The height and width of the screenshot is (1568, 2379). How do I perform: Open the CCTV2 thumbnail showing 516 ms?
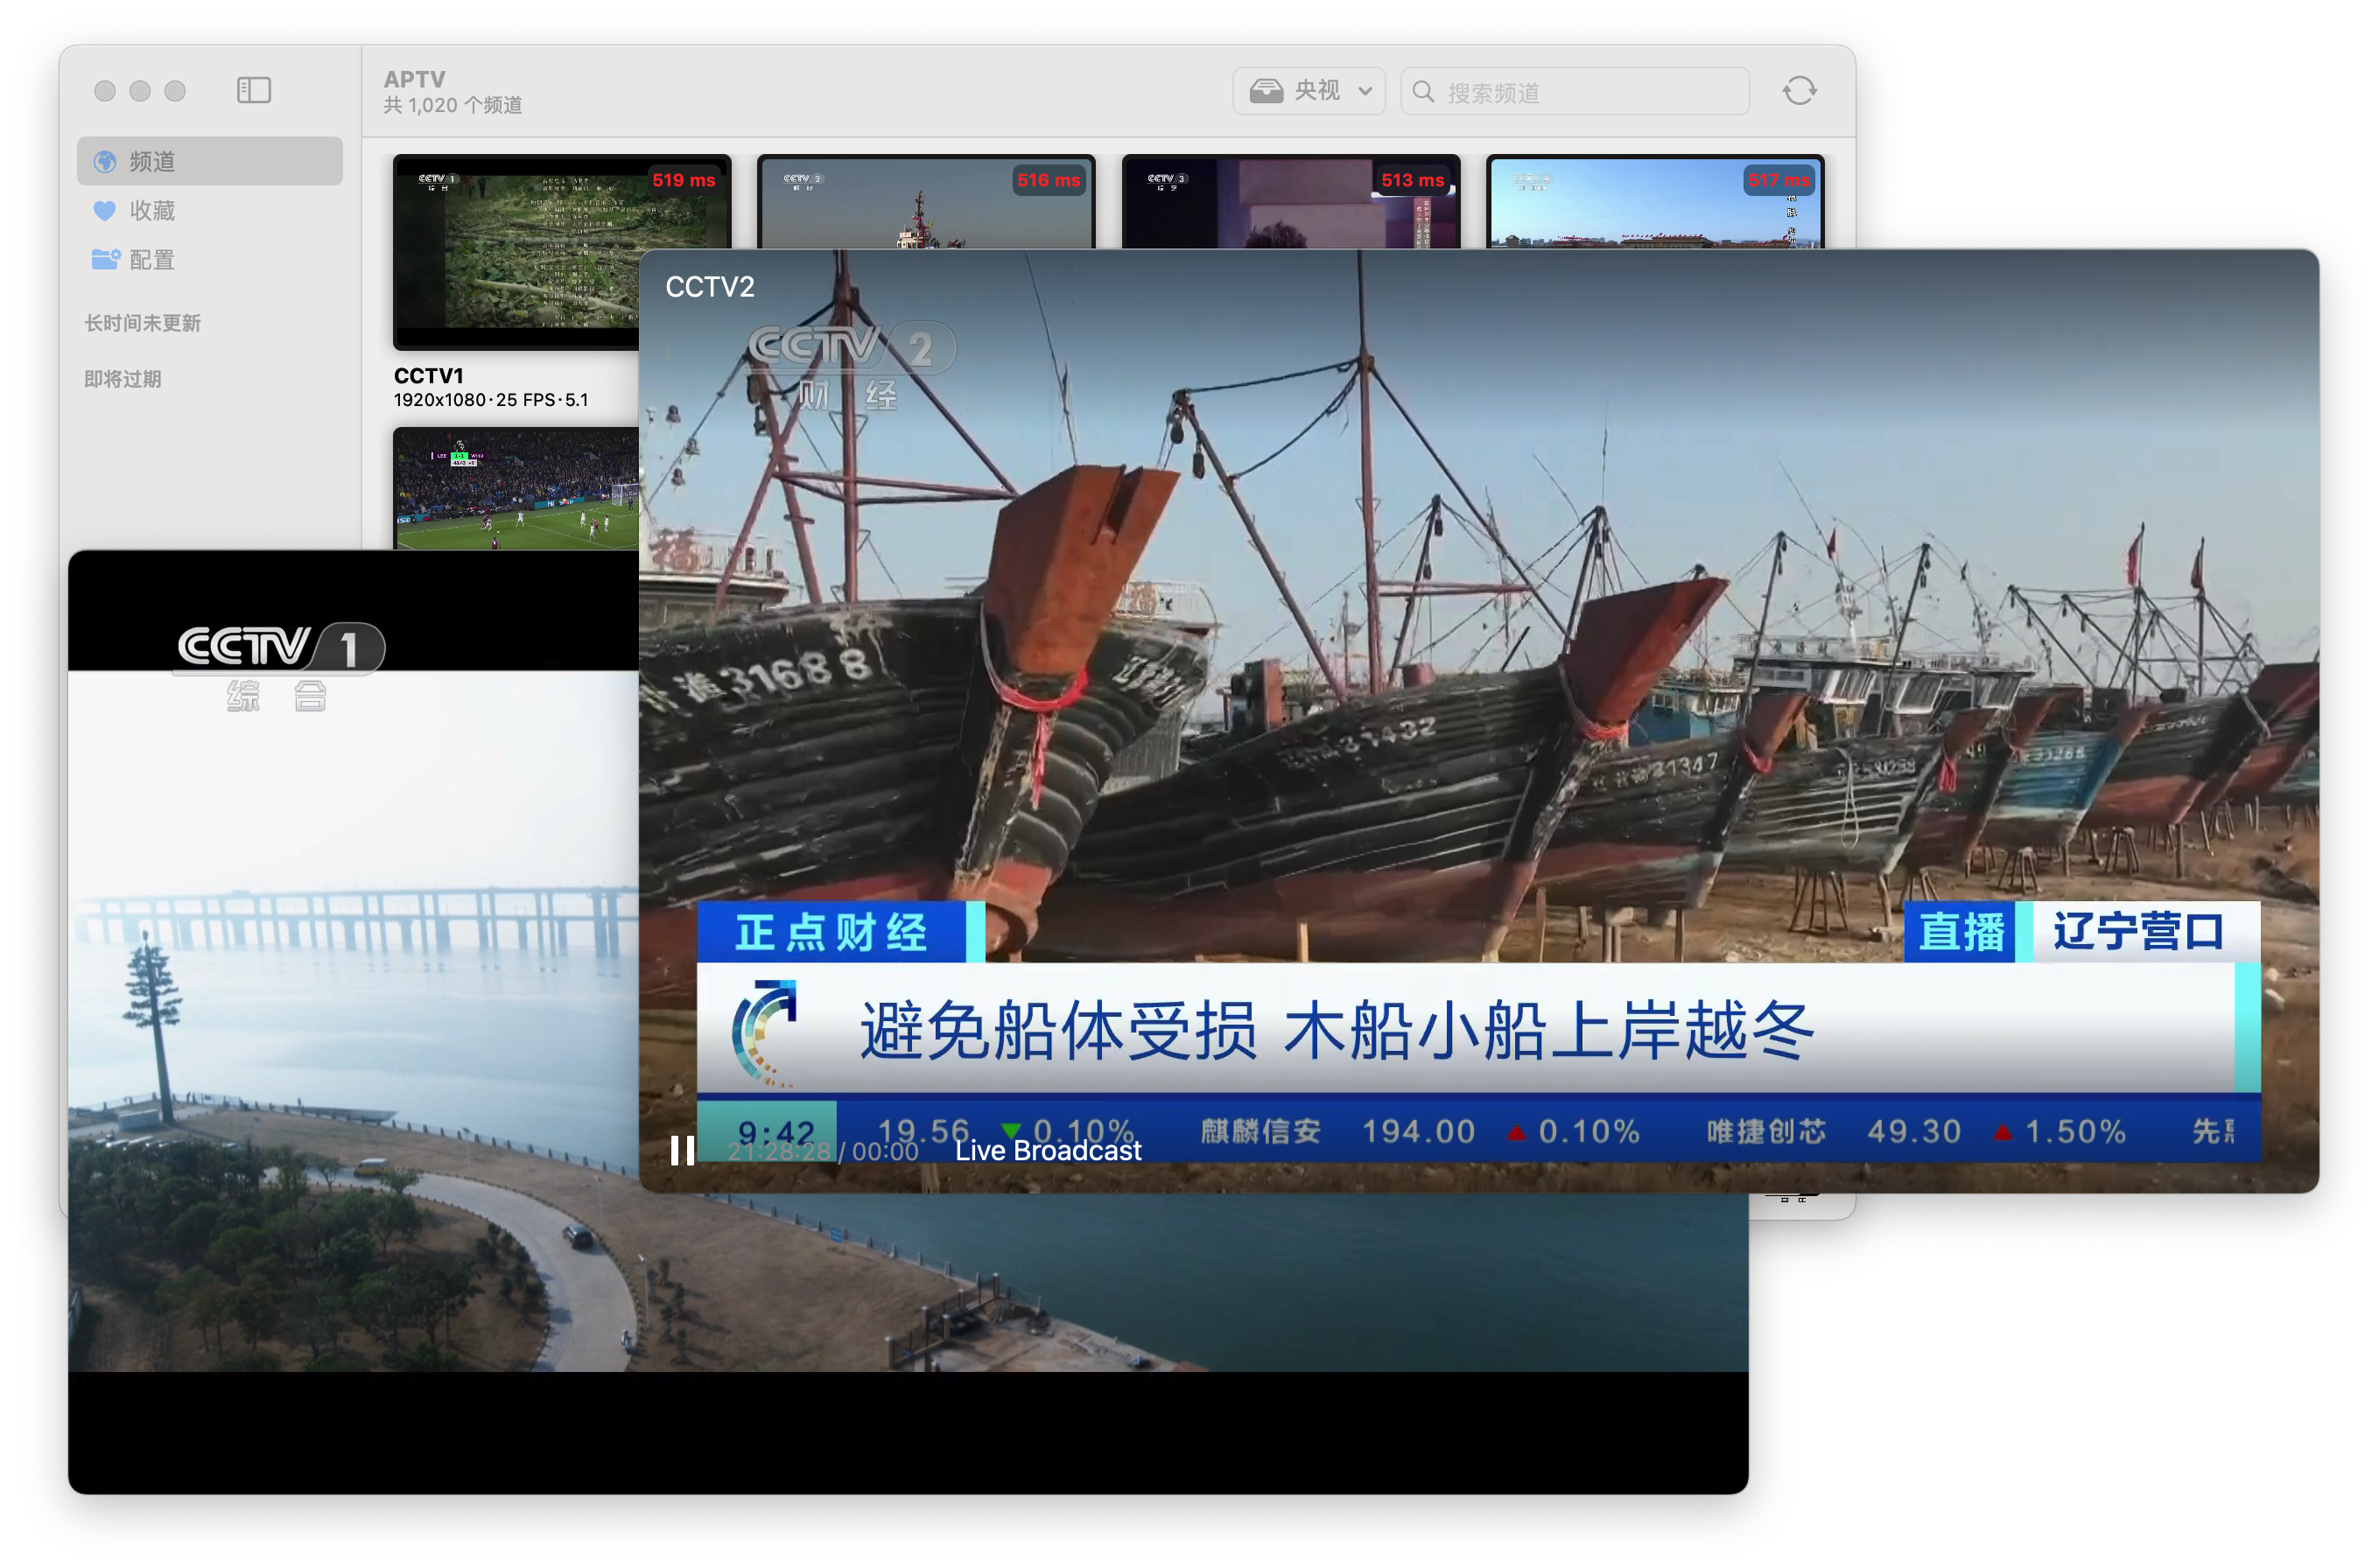click(x=925, y=202)
